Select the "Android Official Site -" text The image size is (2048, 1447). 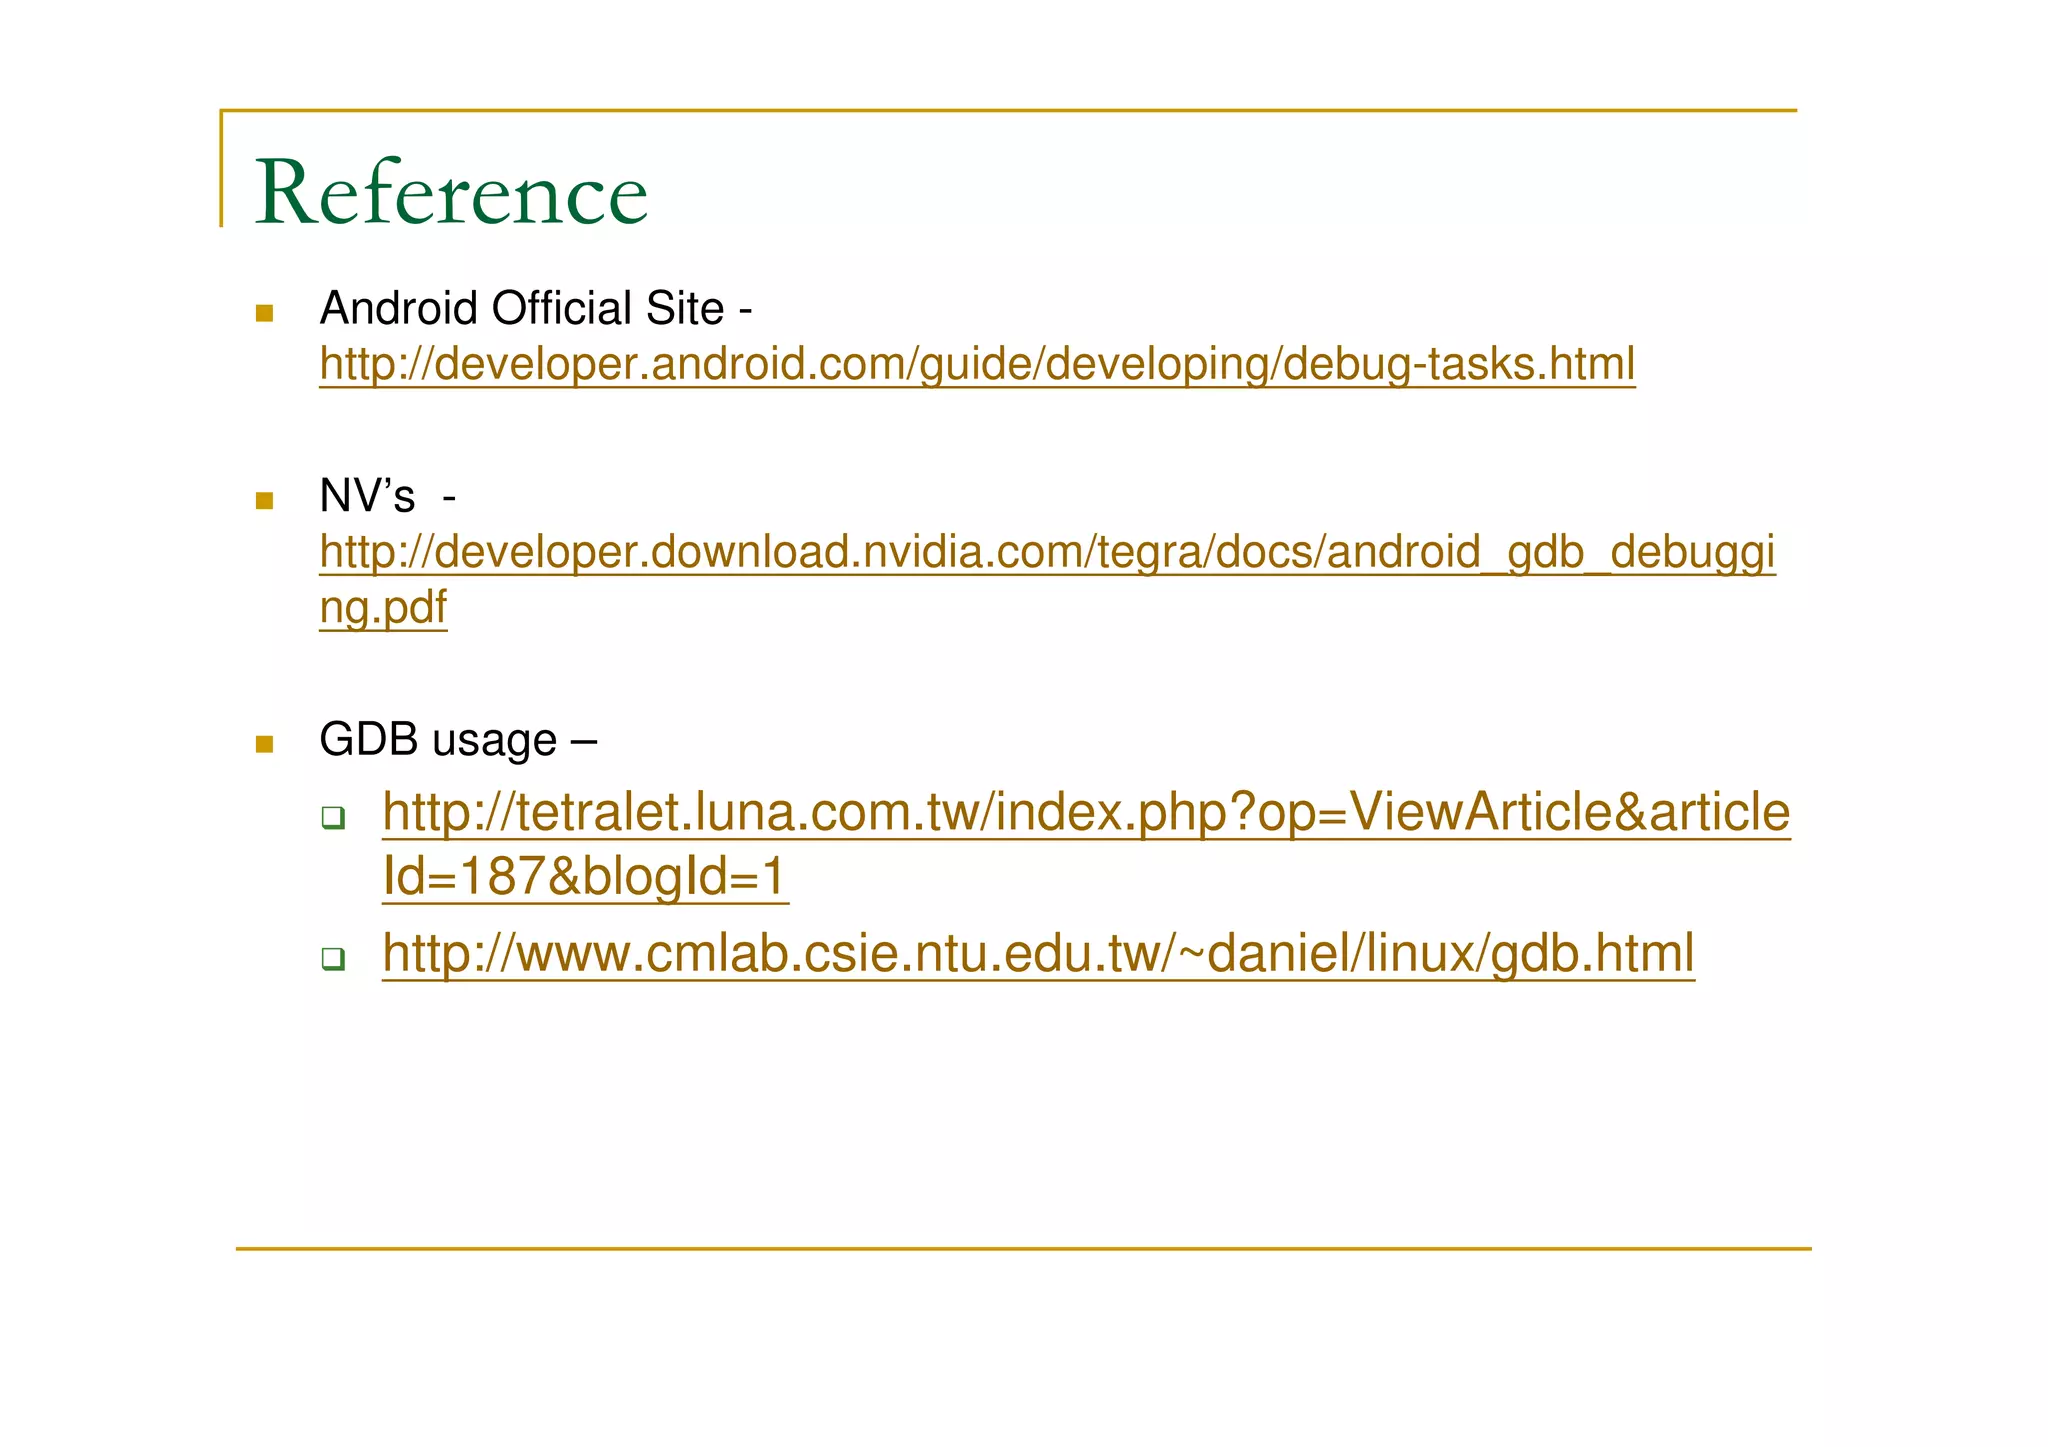click(x=536, y=308)
